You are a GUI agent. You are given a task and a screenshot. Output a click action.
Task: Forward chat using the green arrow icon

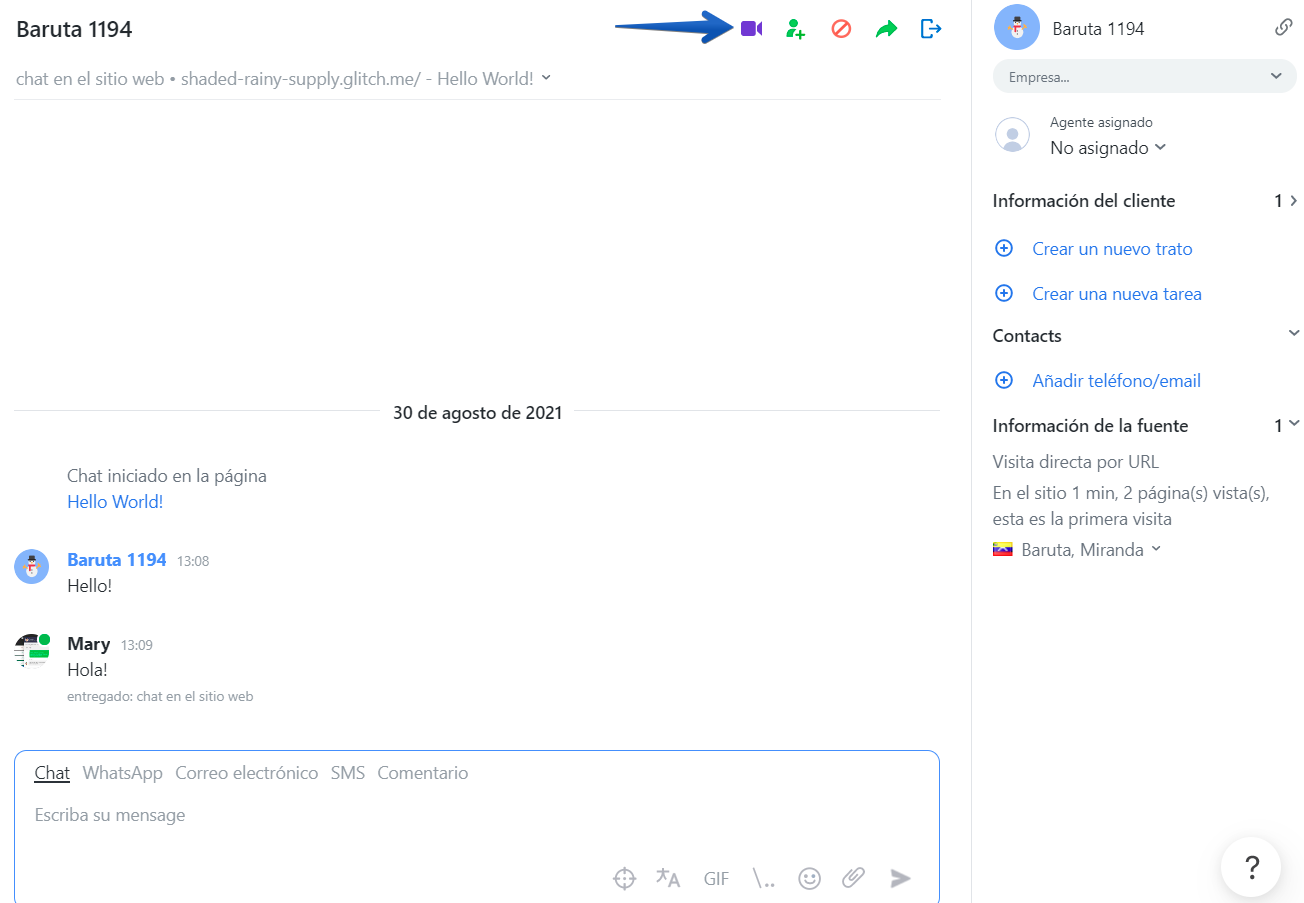coord(886,29)
